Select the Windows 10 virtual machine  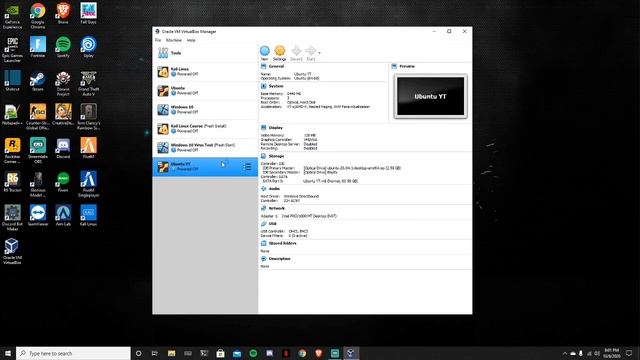205,109
